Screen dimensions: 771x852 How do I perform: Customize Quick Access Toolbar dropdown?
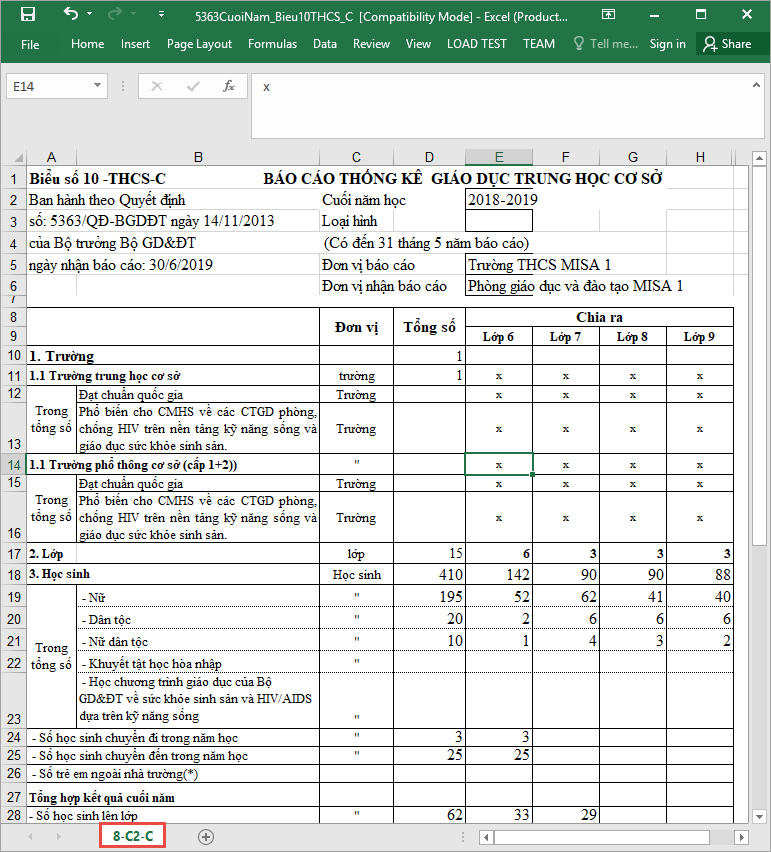click(x=161, y=15)
